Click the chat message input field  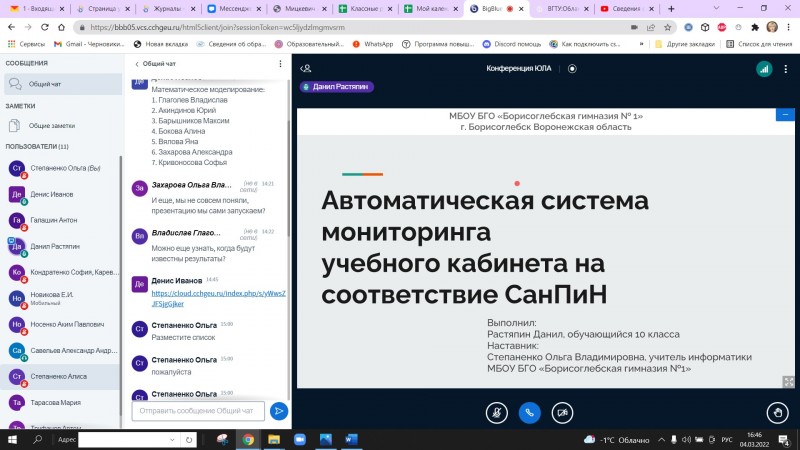coord(199,411)
